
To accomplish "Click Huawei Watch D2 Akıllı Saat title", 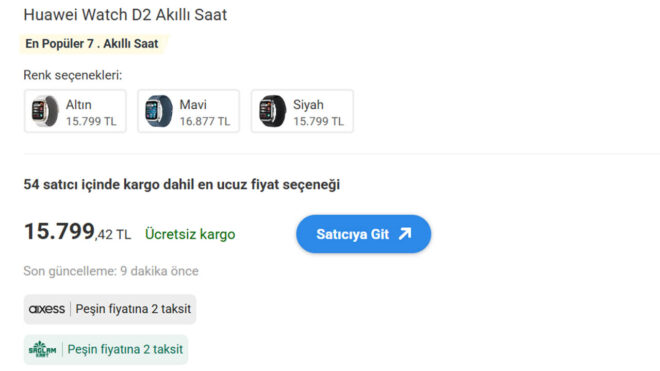I will click(125, 15).
